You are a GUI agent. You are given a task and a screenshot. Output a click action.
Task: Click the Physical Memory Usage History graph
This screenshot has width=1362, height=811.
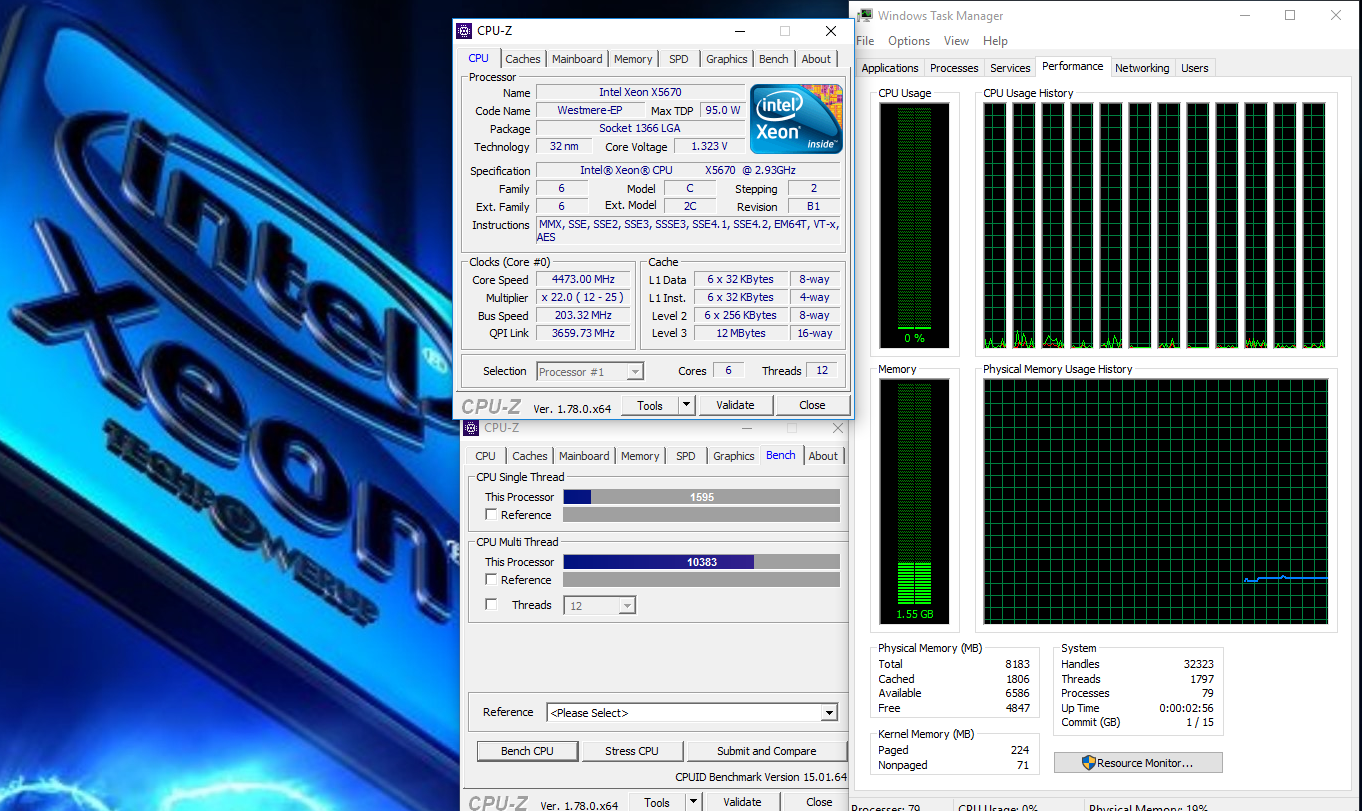tap(1155, 501)
